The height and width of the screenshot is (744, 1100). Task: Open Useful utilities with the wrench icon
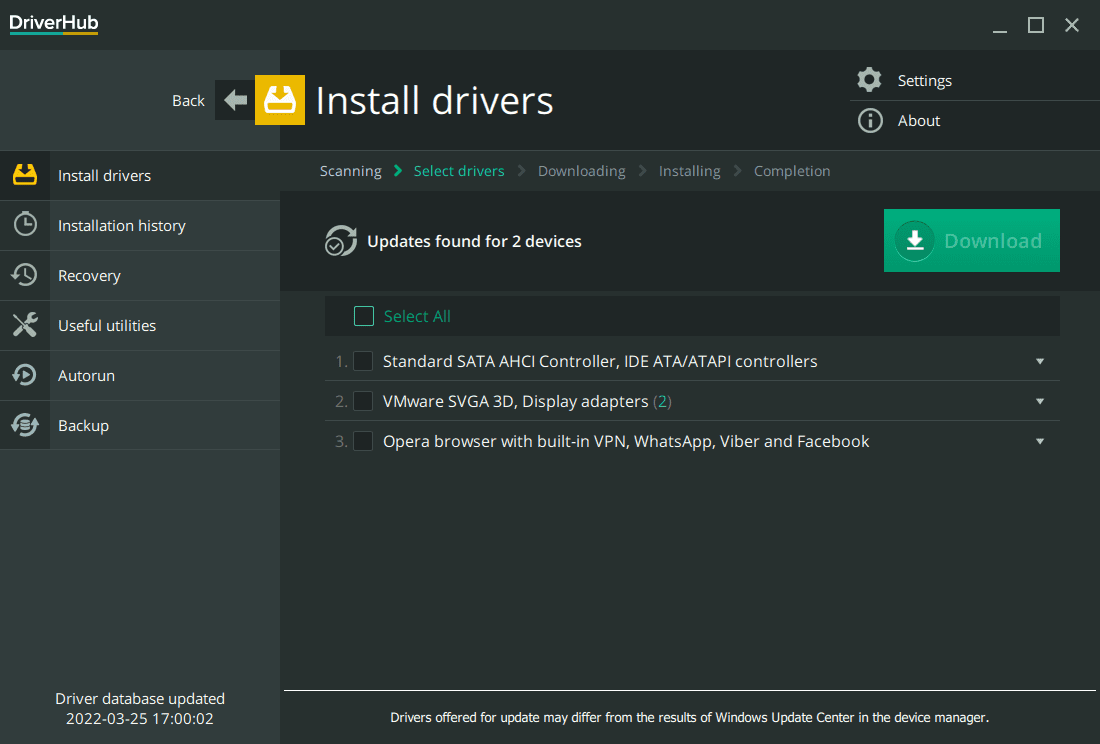coord(24,325)
